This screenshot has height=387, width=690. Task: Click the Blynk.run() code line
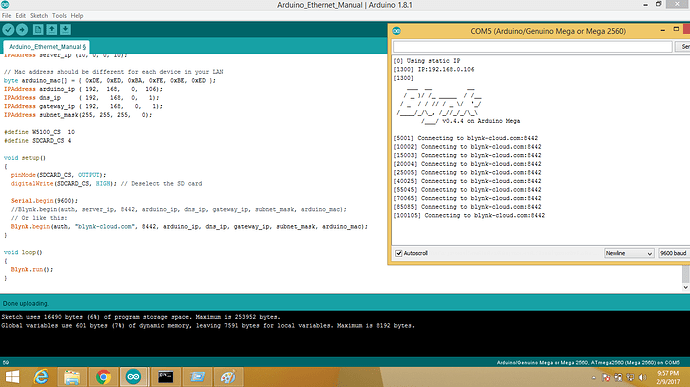(32, 269)
